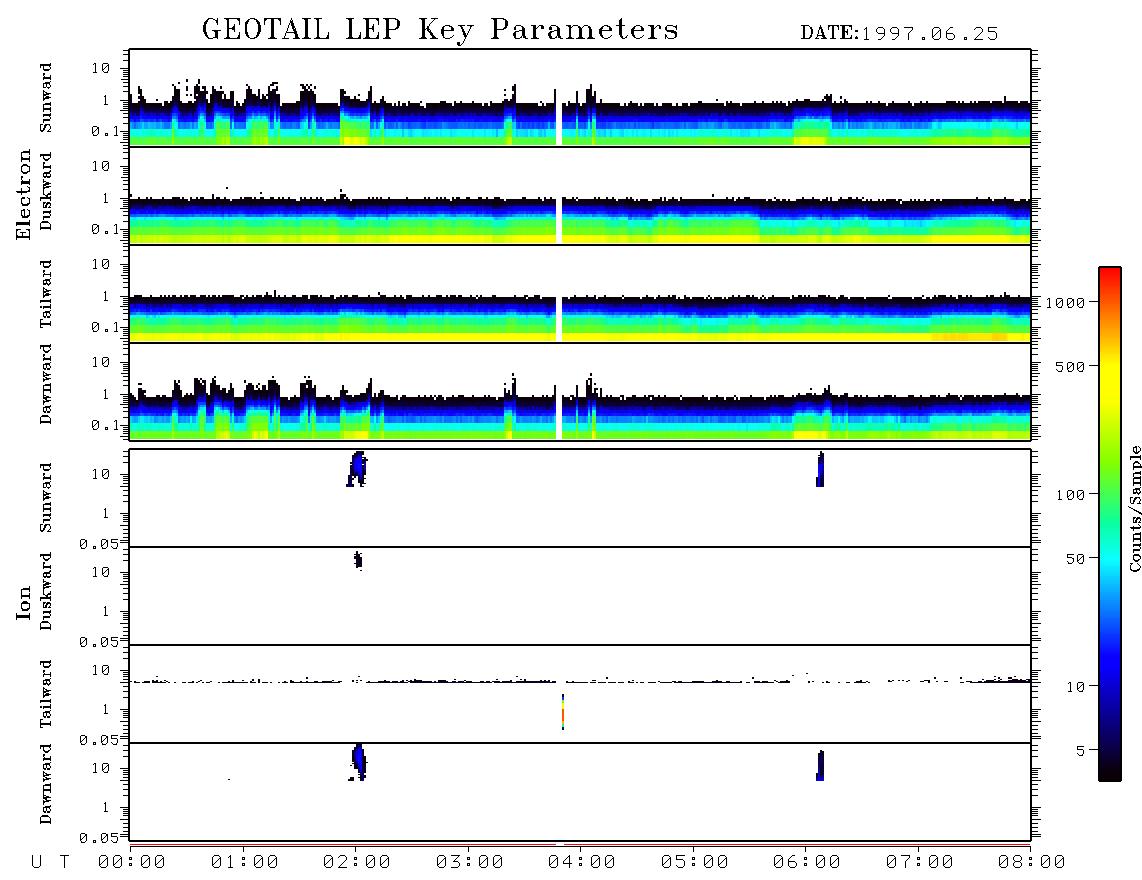Click the Ion Dawnward blue burst near 02:00
This screenshot has height=880, width=1142.
pyautogui.click(x=358, y=763)
